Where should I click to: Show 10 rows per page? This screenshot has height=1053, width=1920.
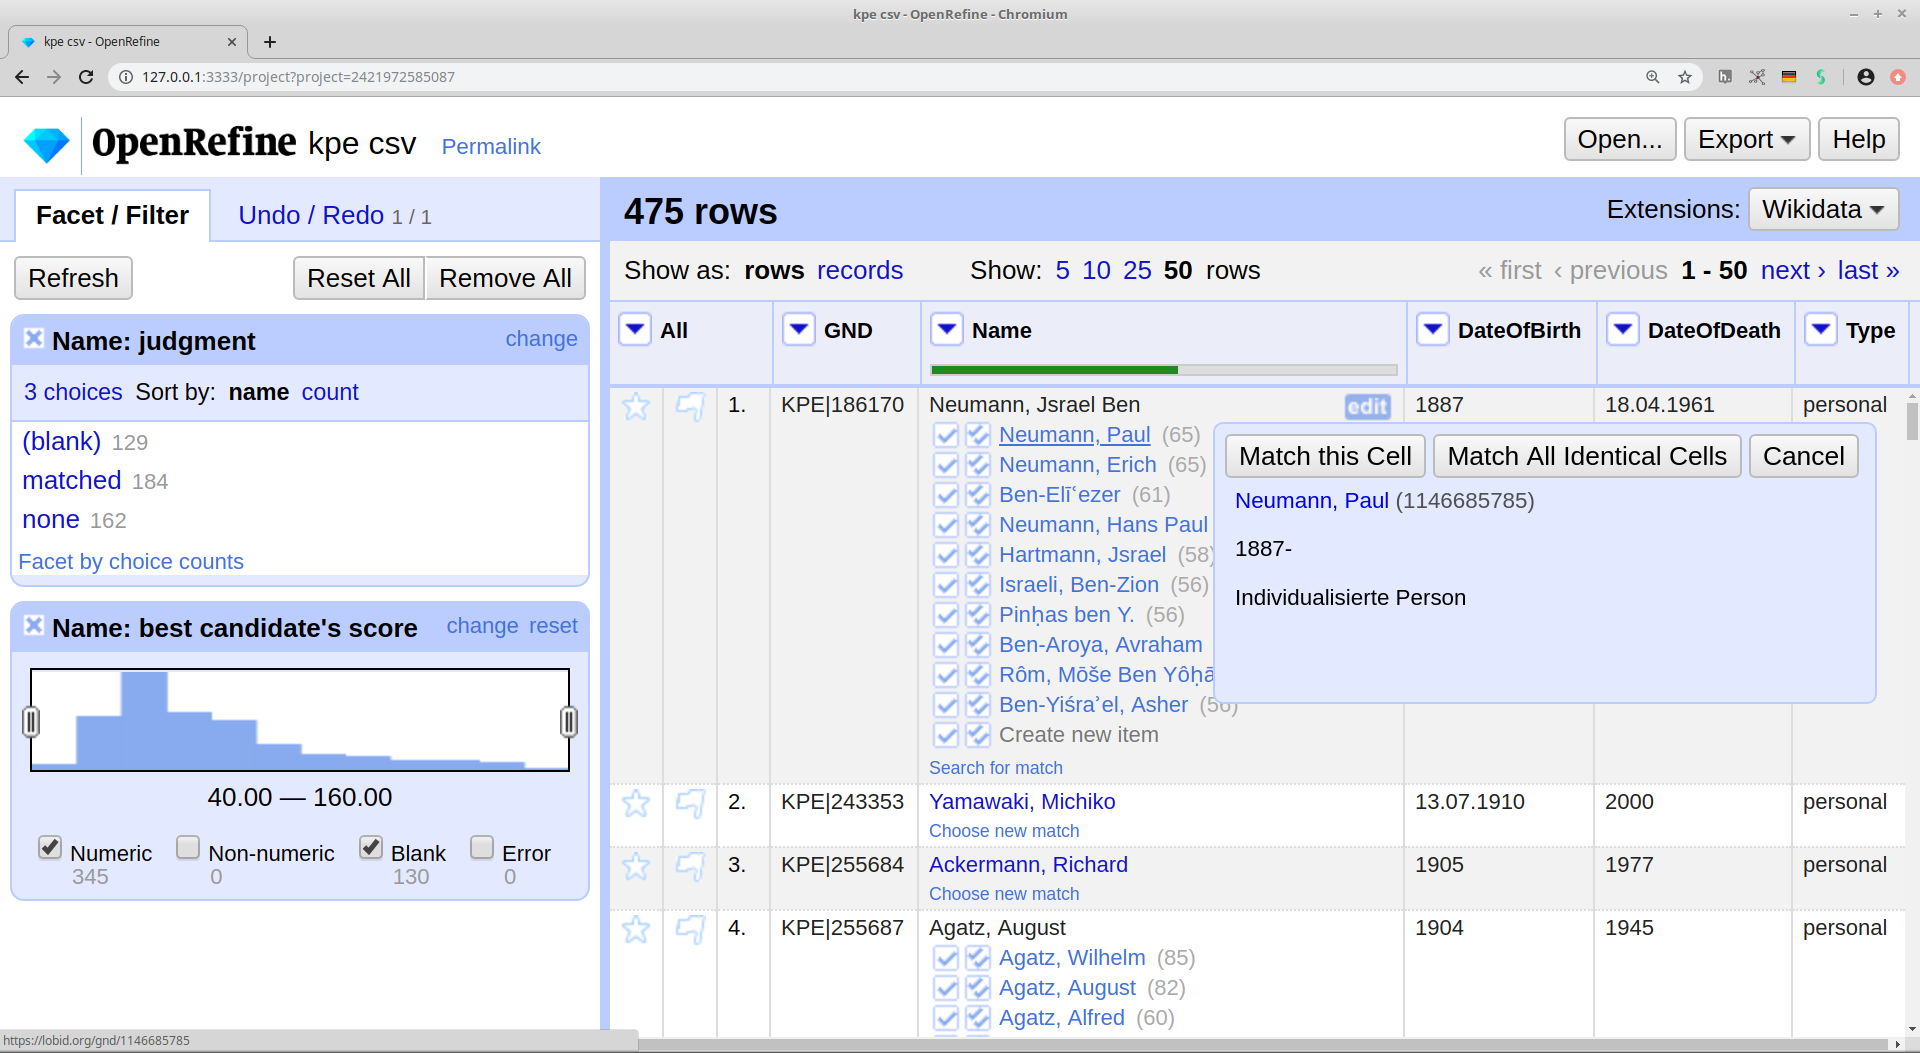point(1096,270)
